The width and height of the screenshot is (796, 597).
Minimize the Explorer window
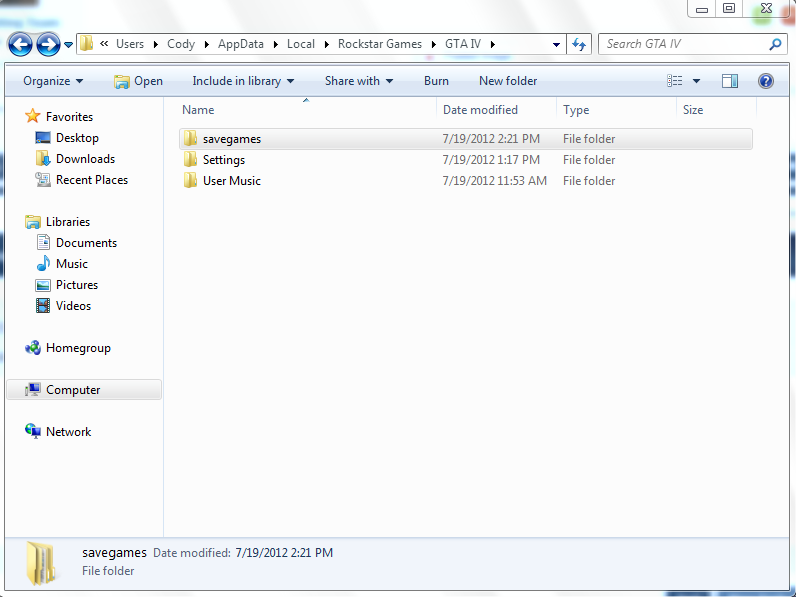click(702, 9)
